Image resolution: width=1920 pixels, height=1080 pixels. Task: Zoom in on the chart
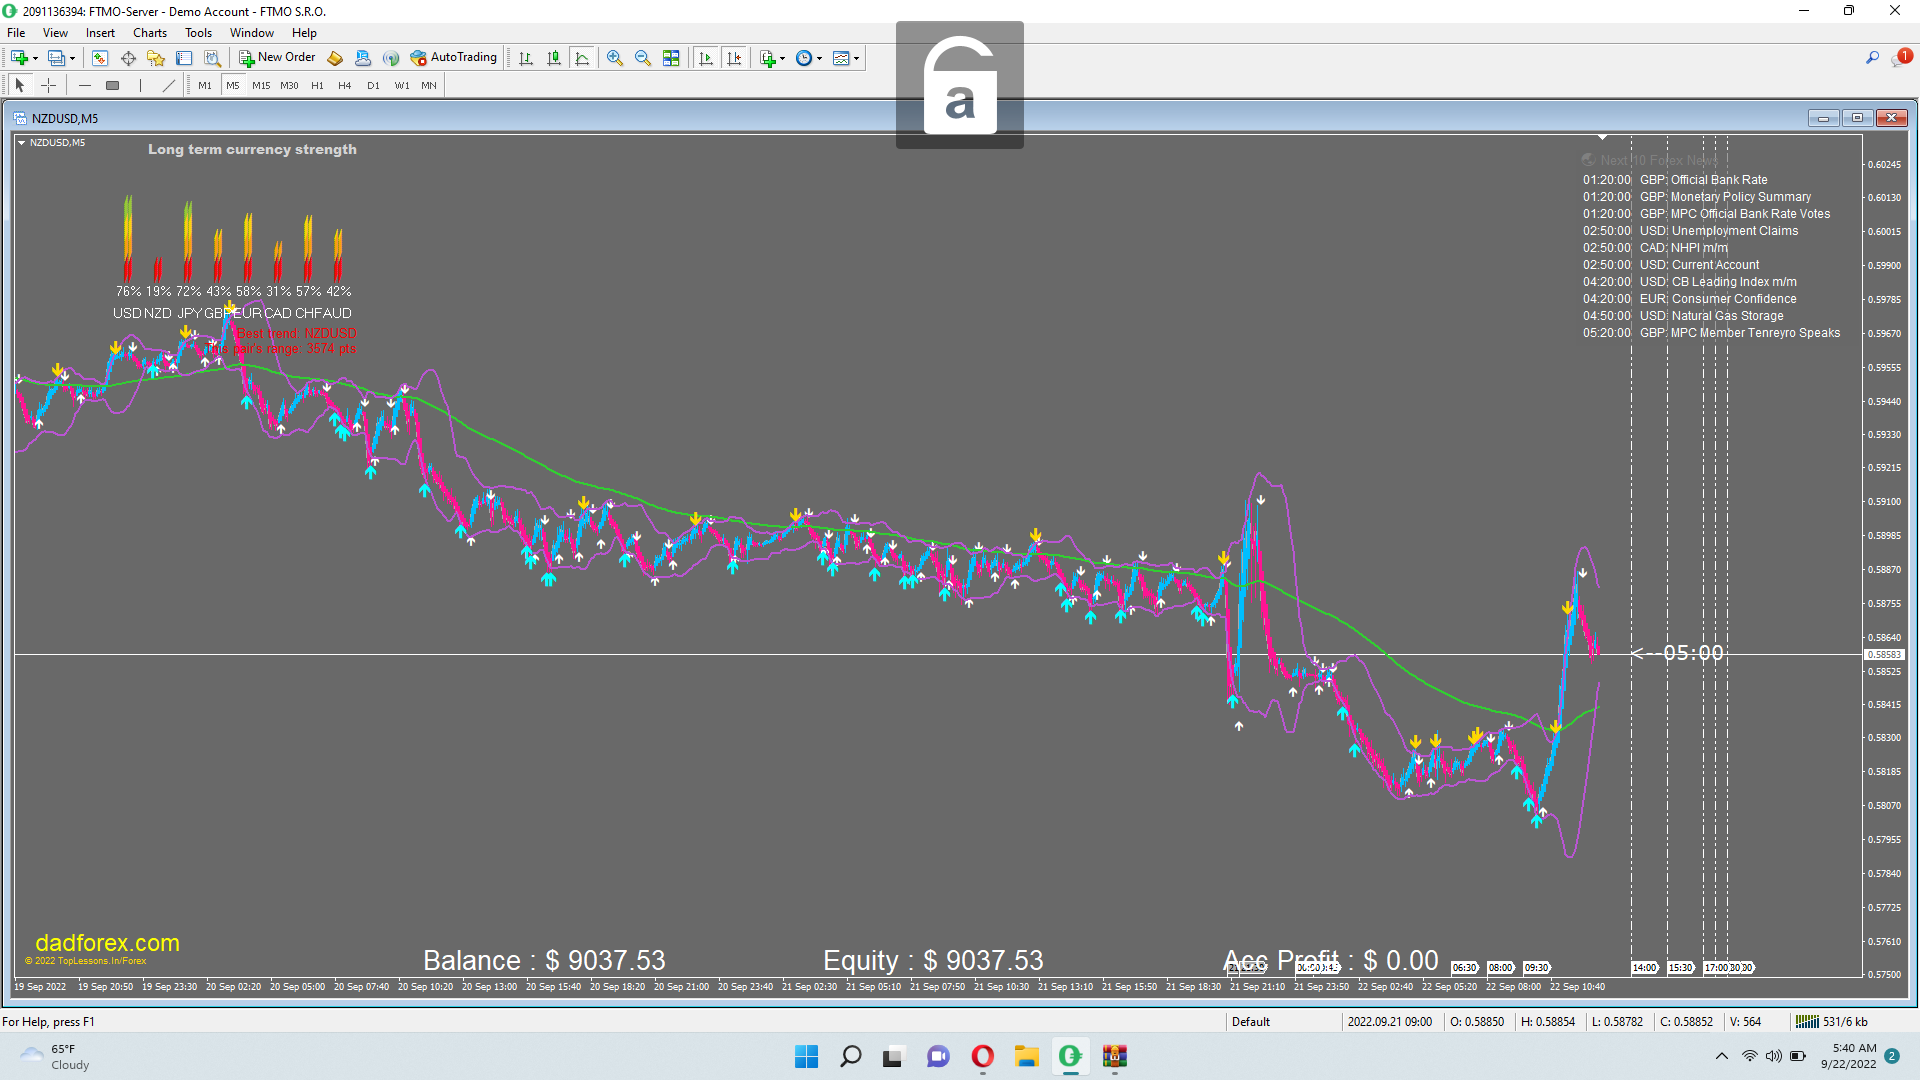coord(615,58)
